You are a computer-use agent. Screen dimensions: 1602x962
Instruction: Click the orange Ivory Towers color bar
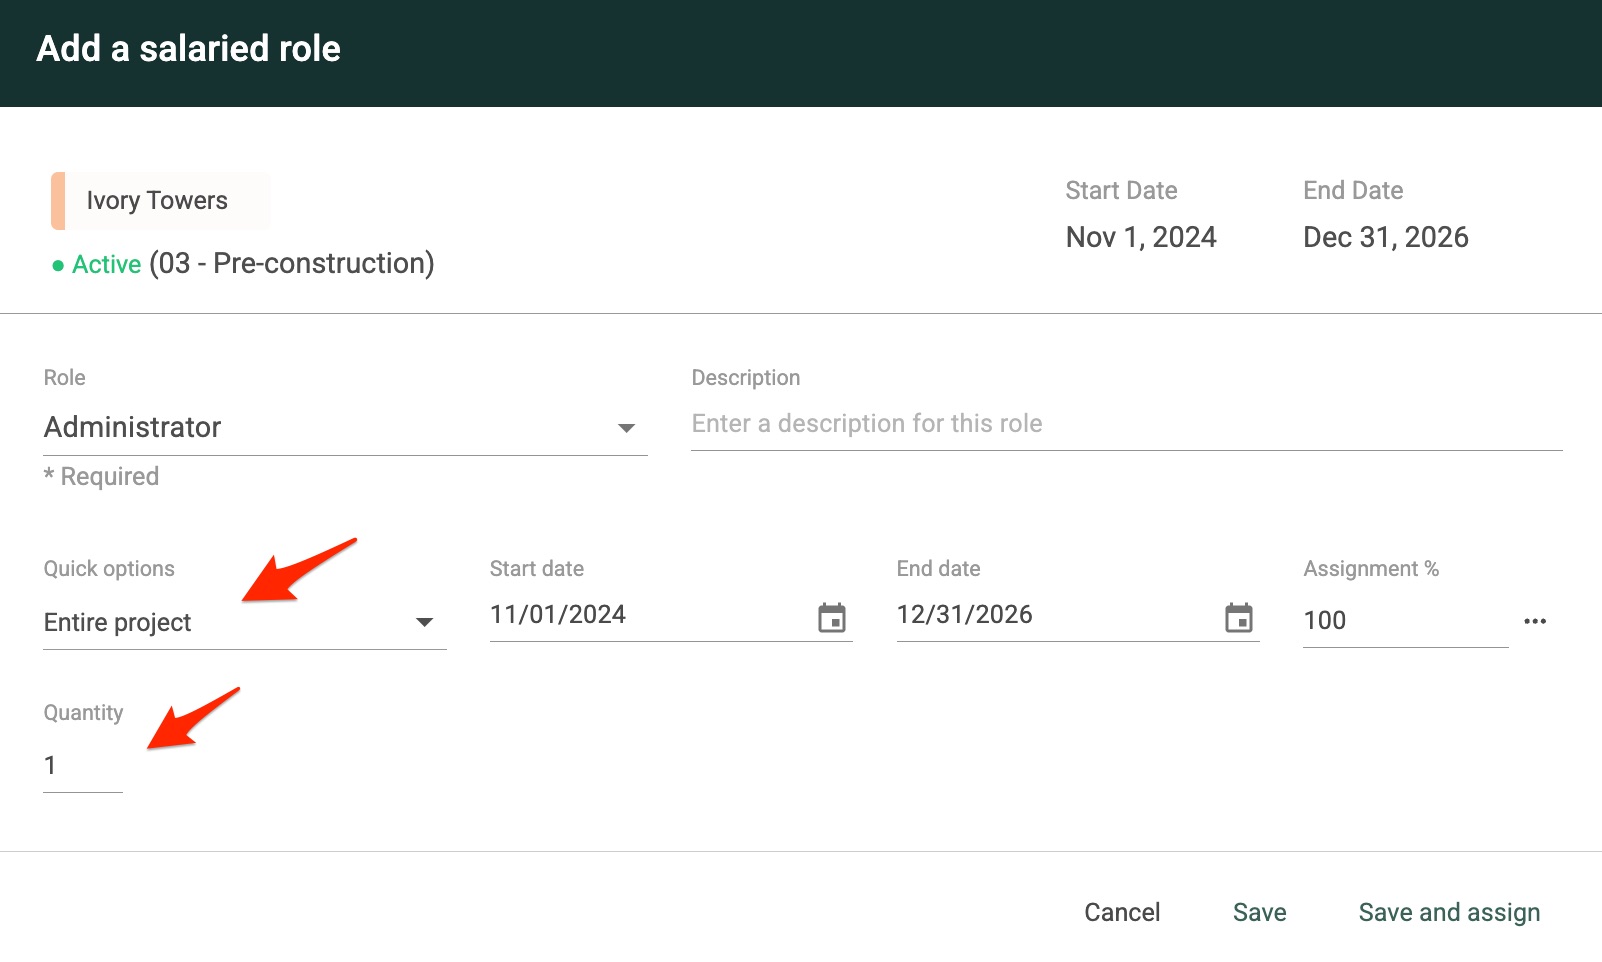[58, 201]
